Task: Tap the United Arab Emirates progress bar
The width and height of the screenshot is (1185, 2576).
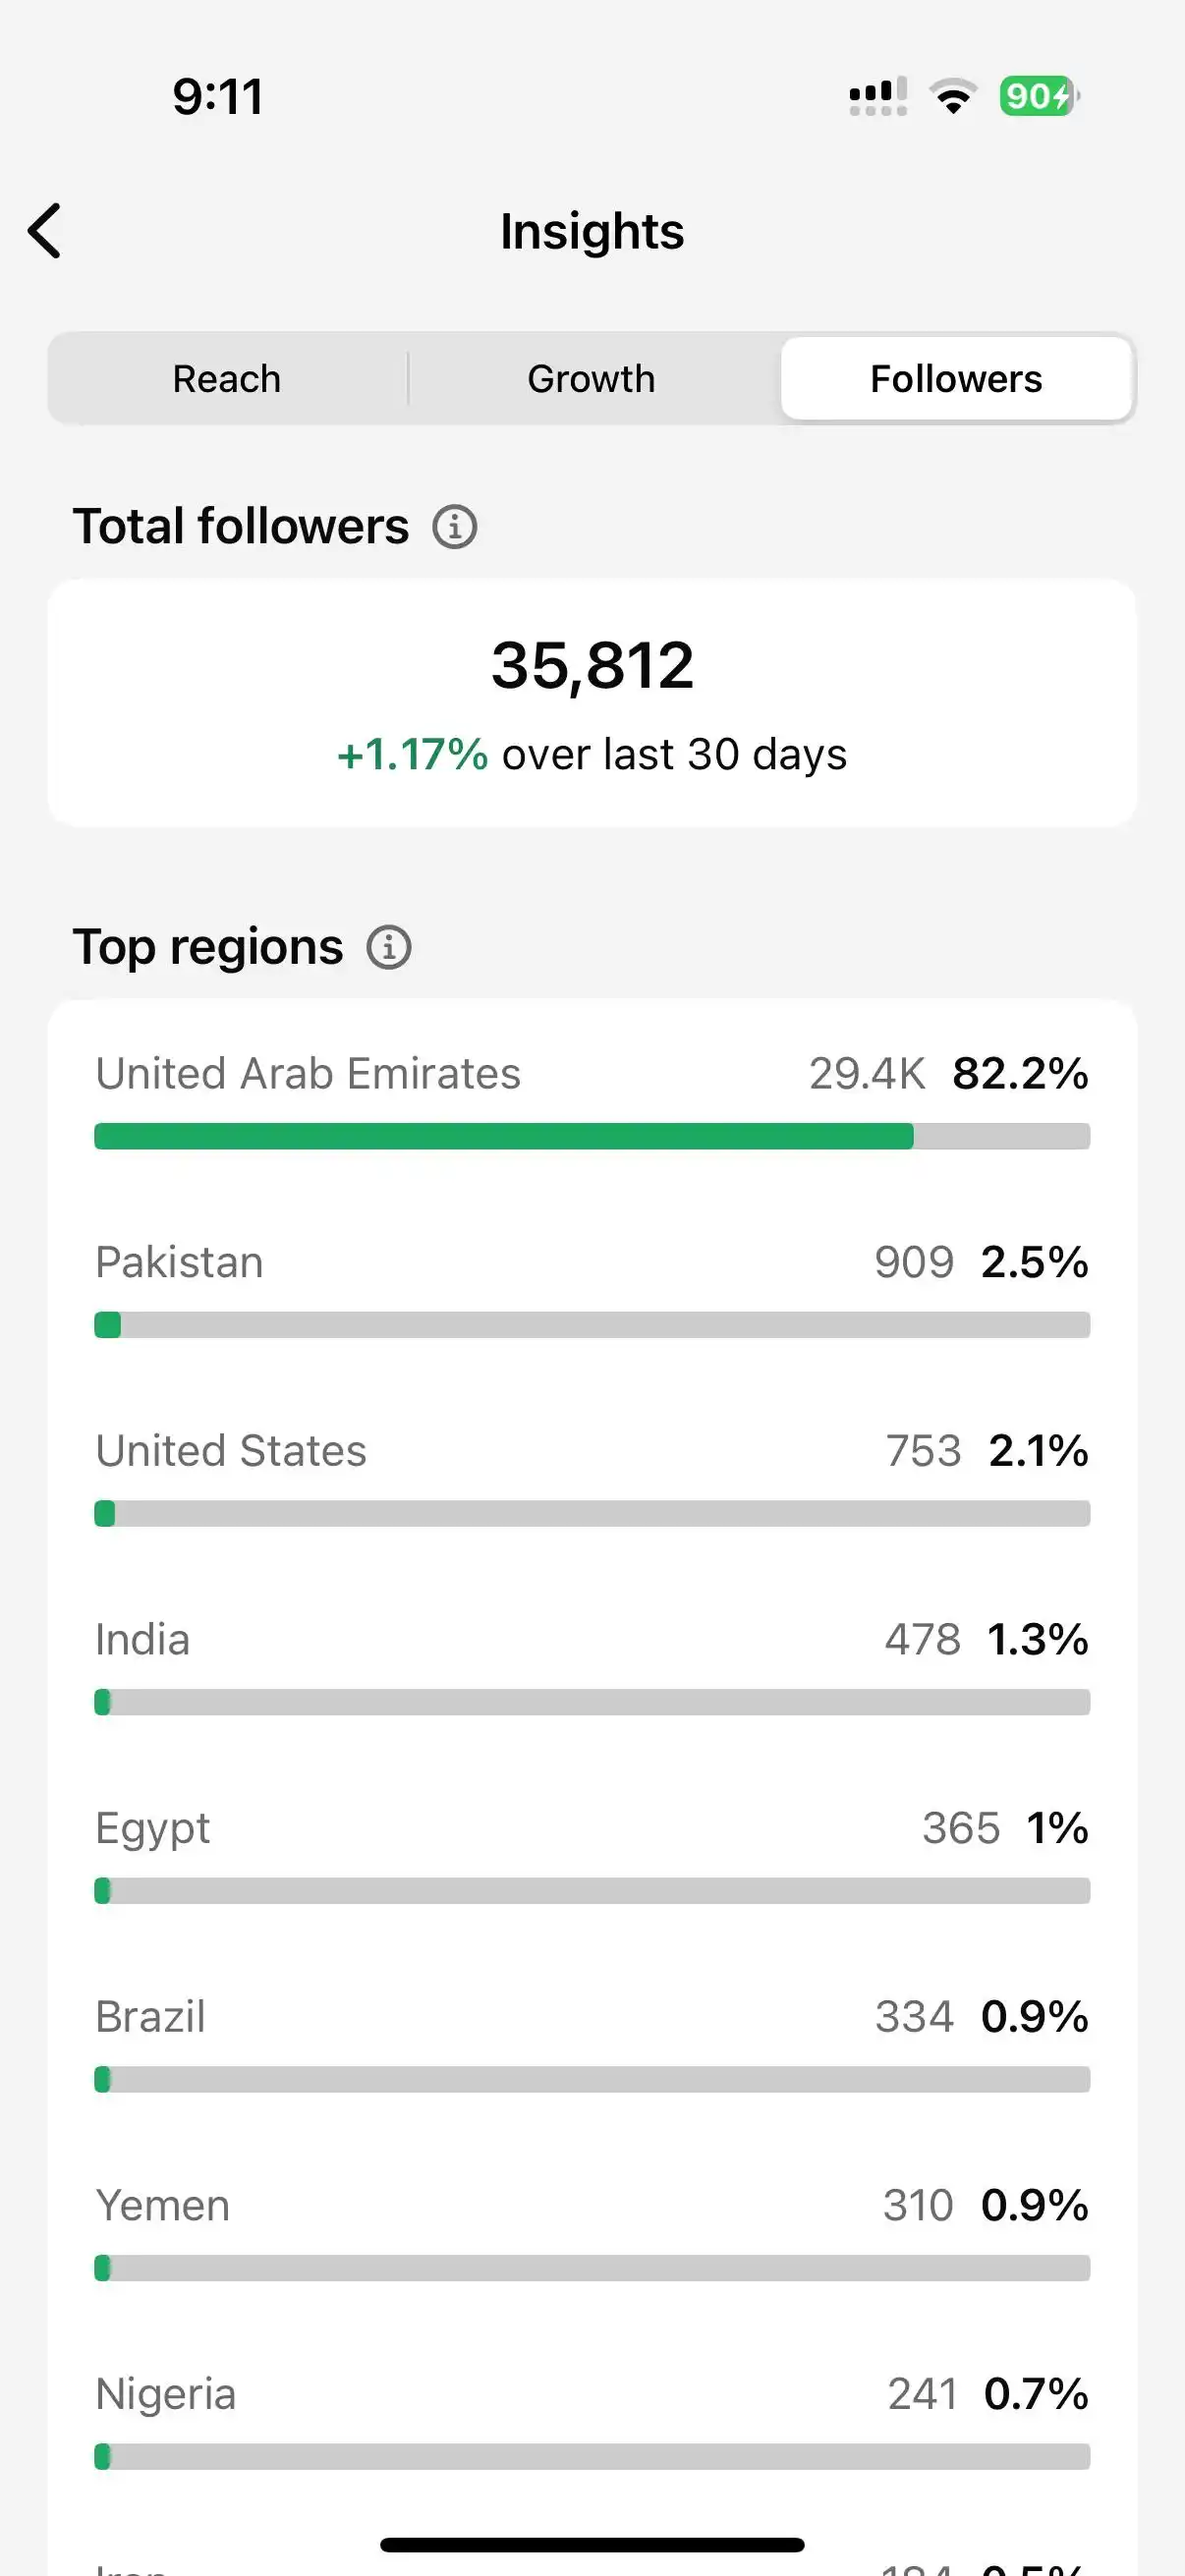Action: [592, 1136]
